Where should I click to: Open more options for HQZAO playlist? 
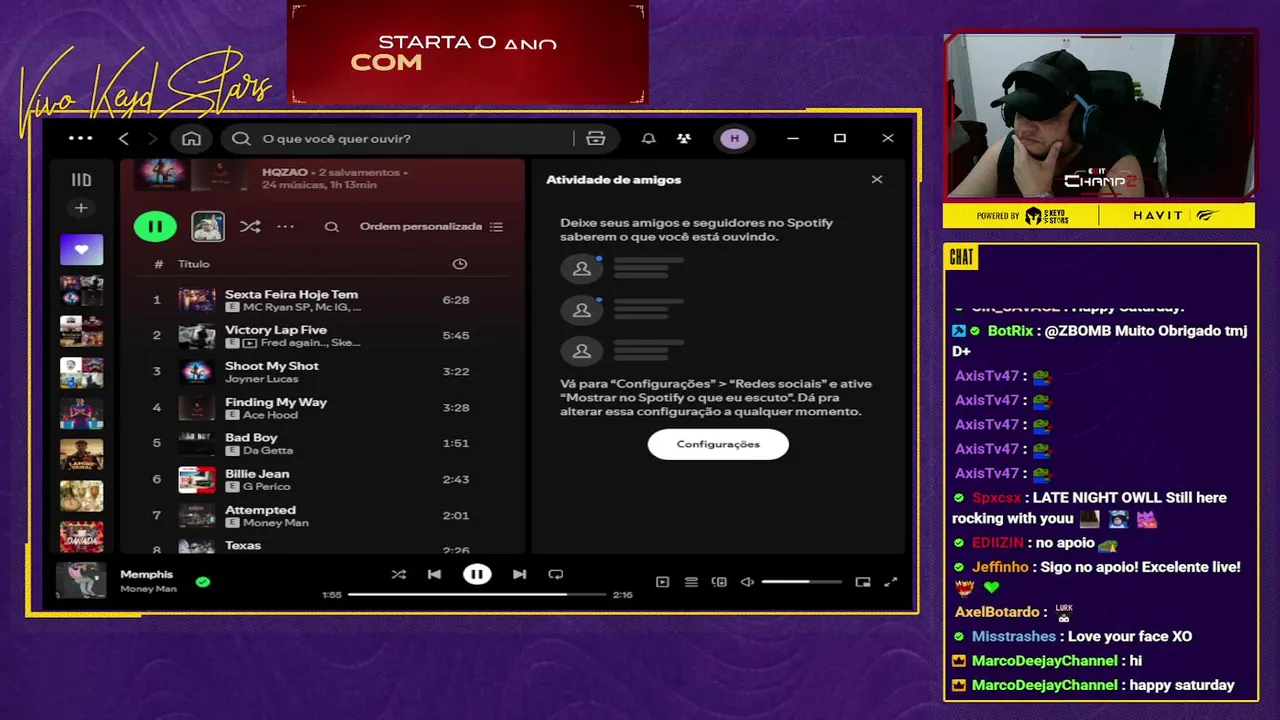coord(286,226)
